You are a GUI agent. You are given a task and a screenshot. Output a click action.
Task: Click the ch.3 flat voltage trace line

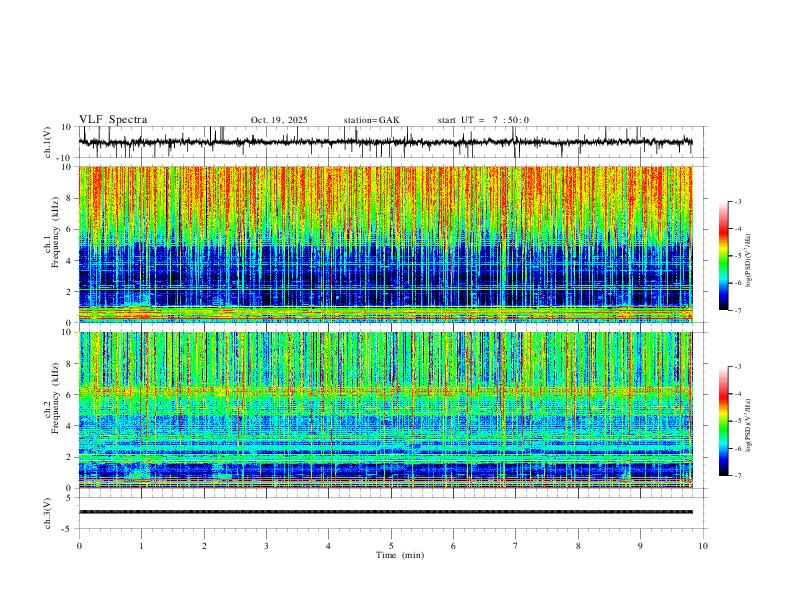[385, 512]
